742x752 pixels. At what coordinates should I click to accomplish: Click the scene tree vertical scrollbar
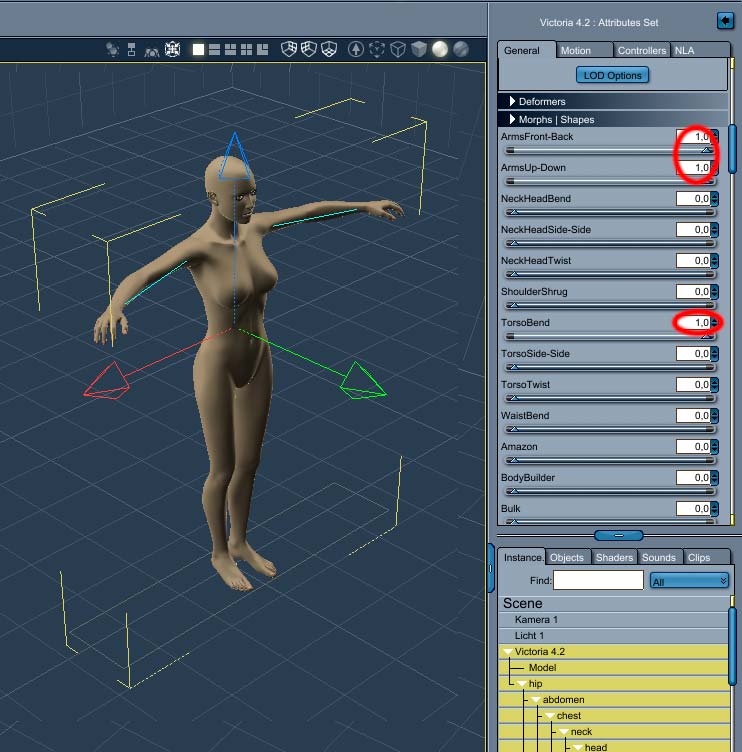[732, 646]
